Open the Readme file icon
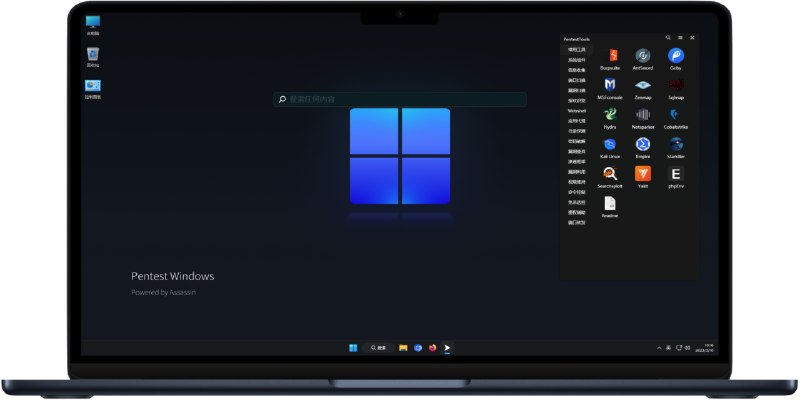This screenshot has height=400, width=800. click(x=610, y=204)
